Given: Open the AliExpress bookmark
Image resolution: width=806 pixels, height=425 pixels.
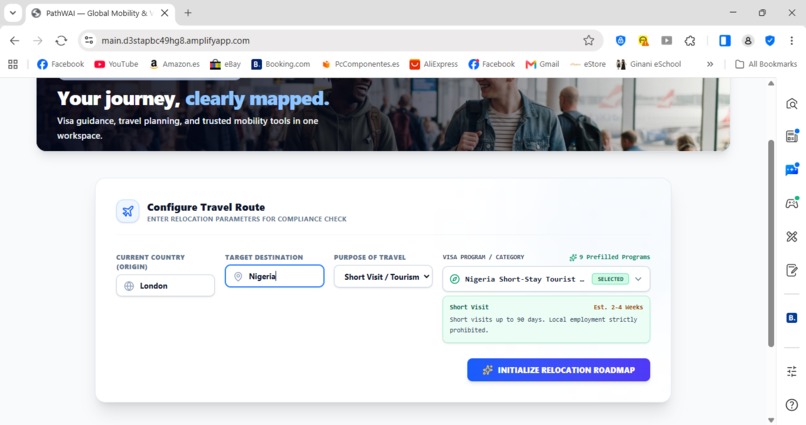Looking at the screenshot, I should pyautogui.click(x=433, y=64).
